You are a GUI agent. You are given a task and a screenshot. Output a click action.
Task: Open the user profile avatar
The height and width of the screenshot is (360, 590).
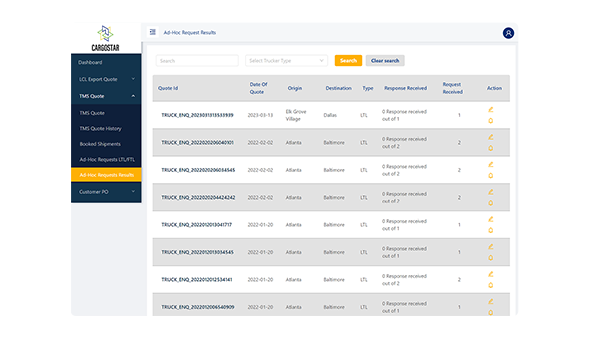(508, 33)
